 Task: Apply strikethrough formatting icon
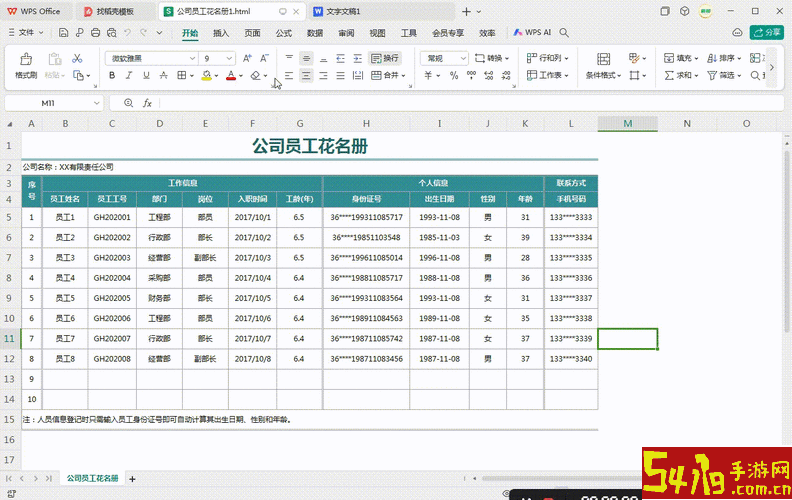[x=163, y=75]
